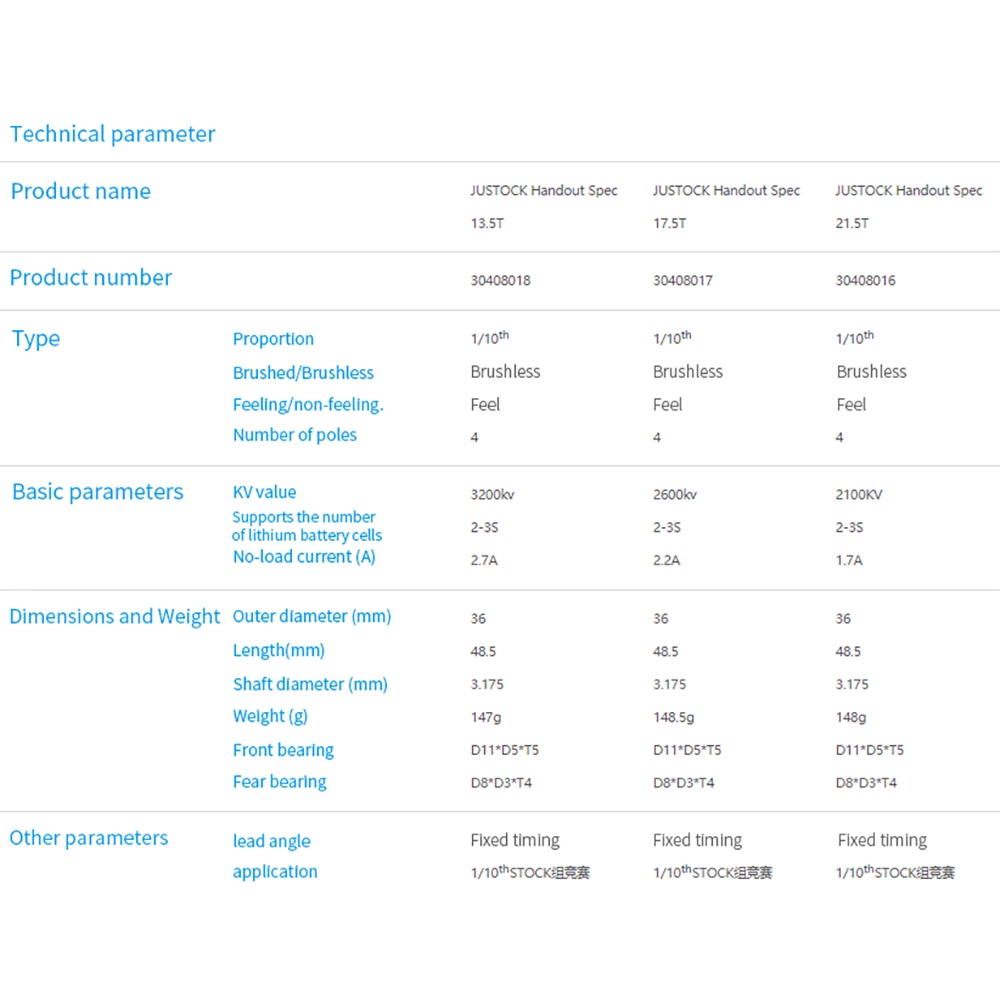Select product number 30408016
The height and width of the screenshot is (1000, 1000).
tap(865, 281)
